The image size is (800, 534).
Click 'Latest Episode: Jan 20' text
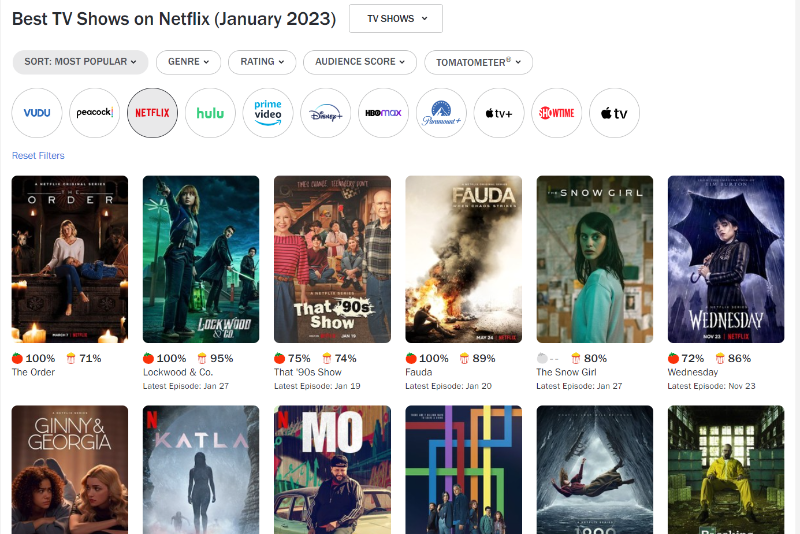[x=448, y=386]
